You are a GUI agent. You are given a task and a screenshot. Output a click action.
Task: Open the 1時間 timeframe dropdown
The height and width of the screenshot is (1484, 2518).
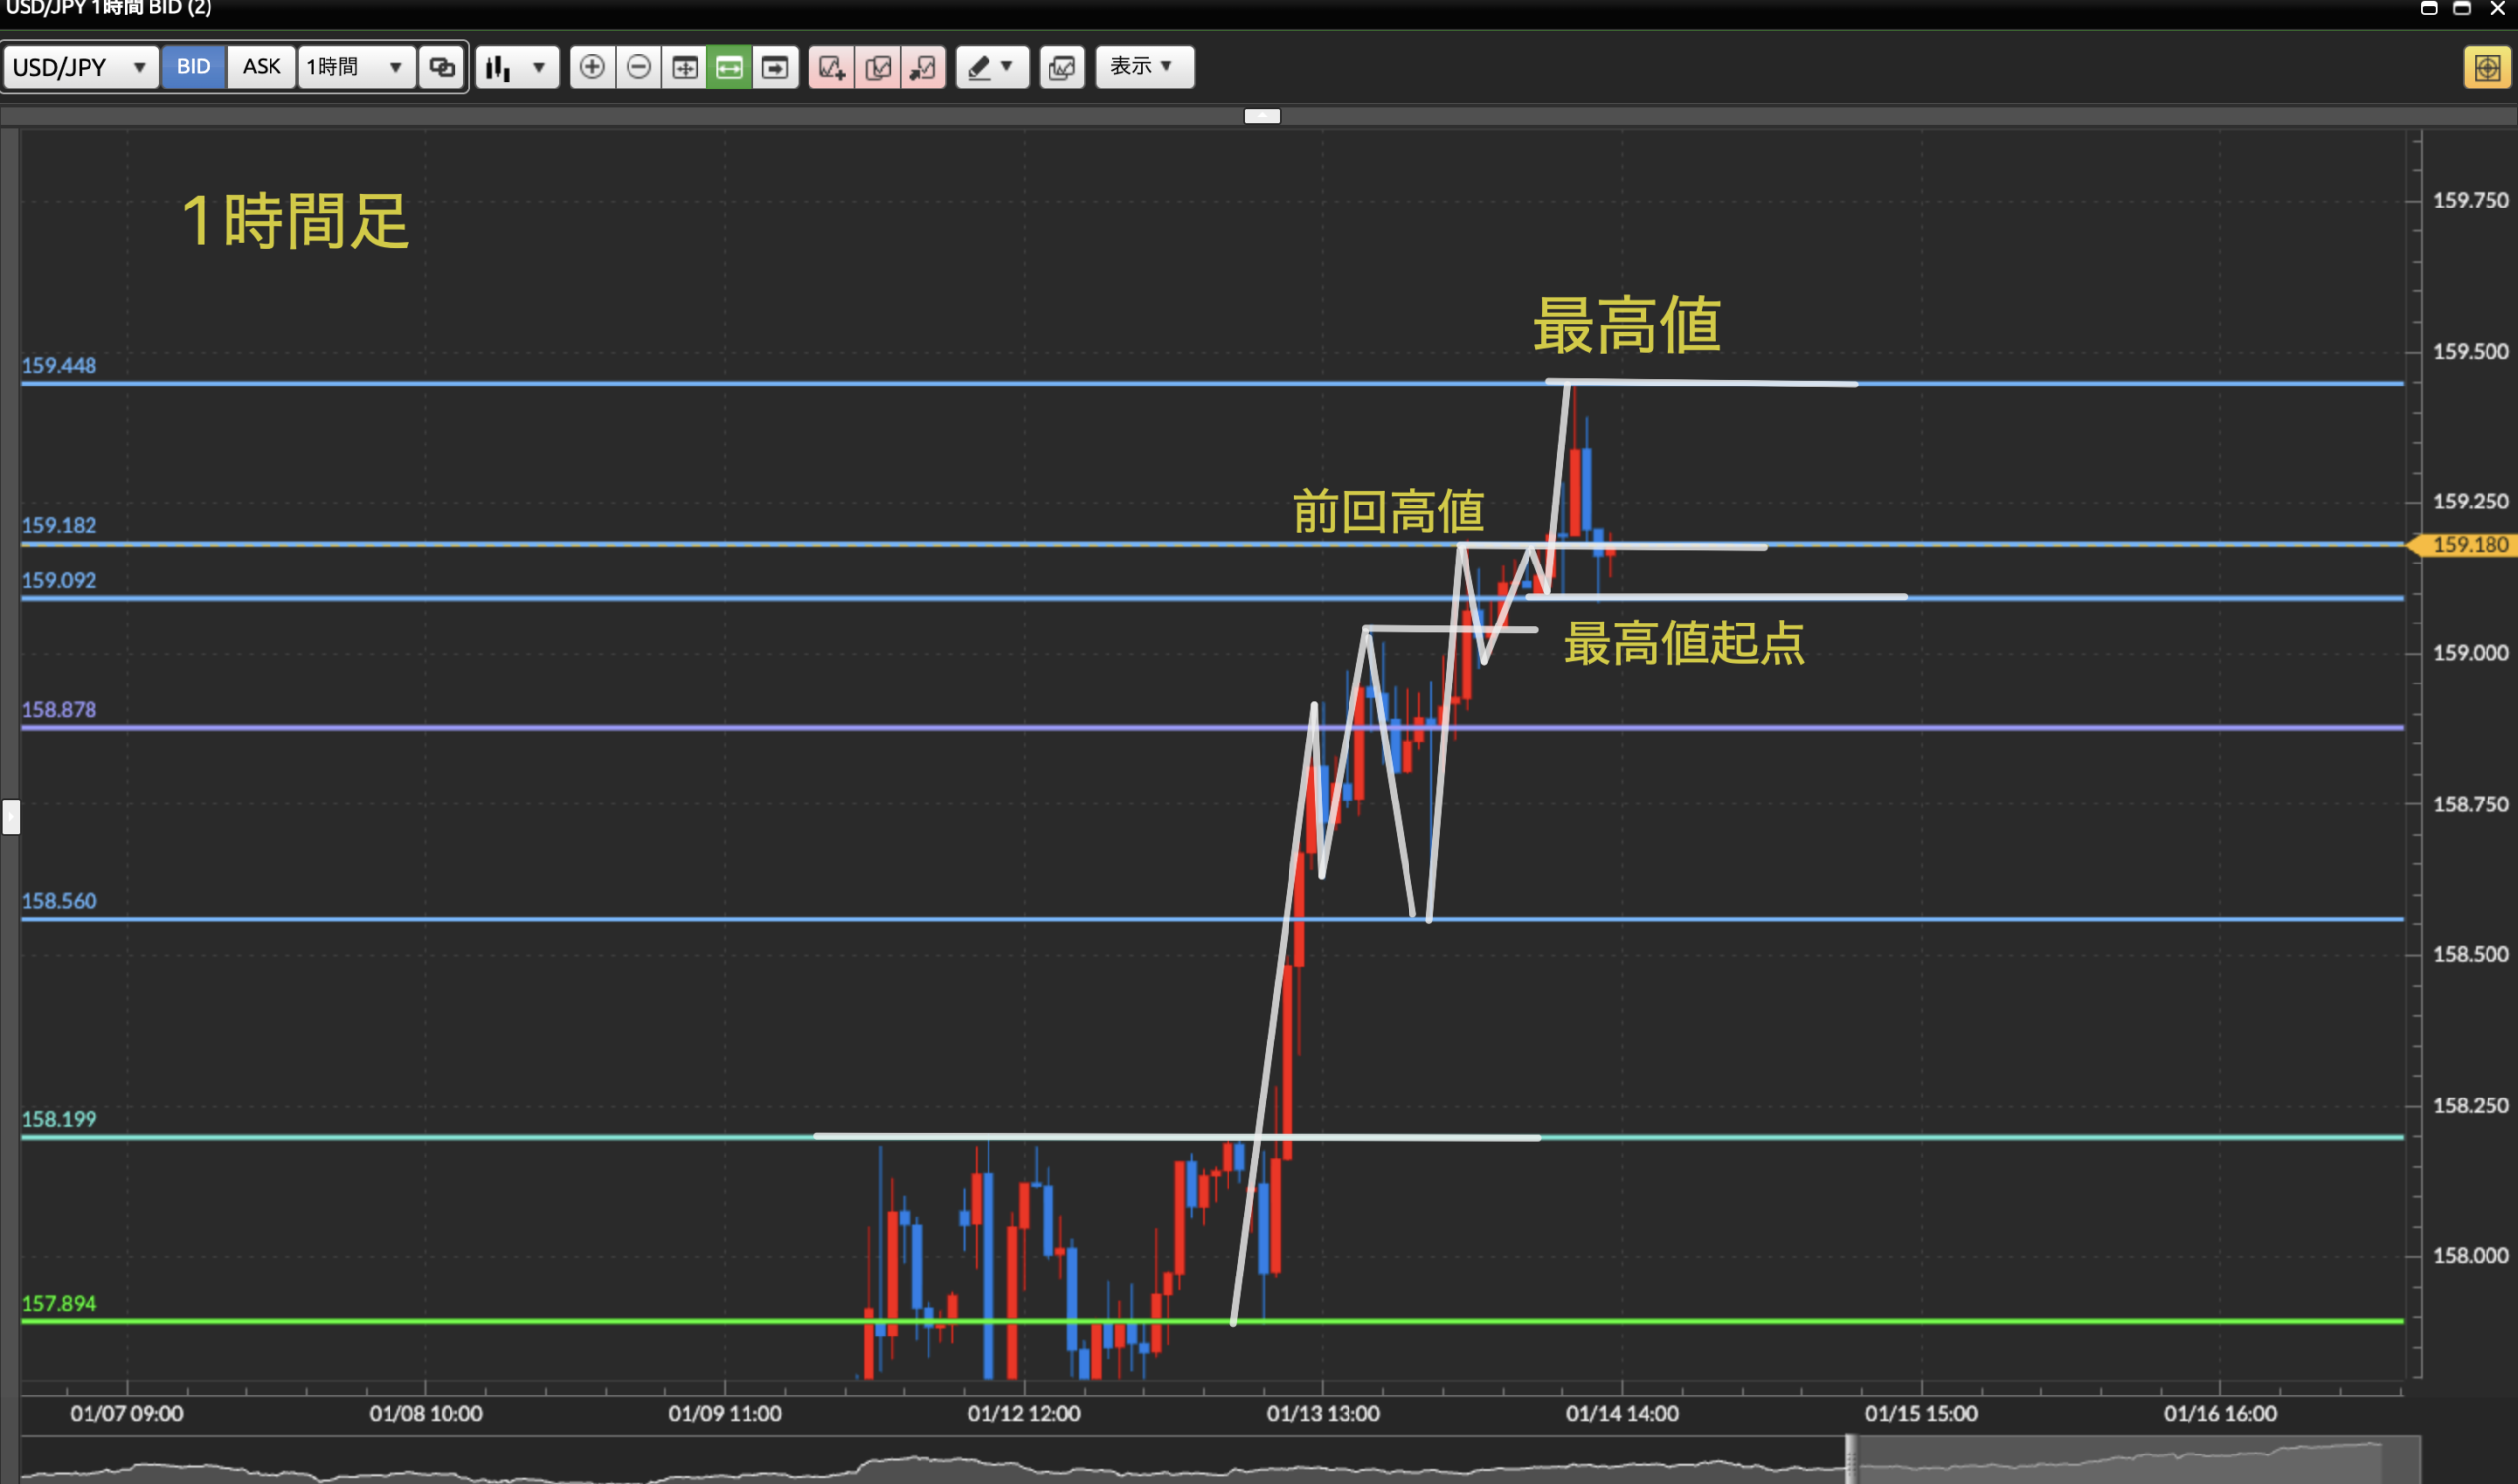tap(355, 67)
